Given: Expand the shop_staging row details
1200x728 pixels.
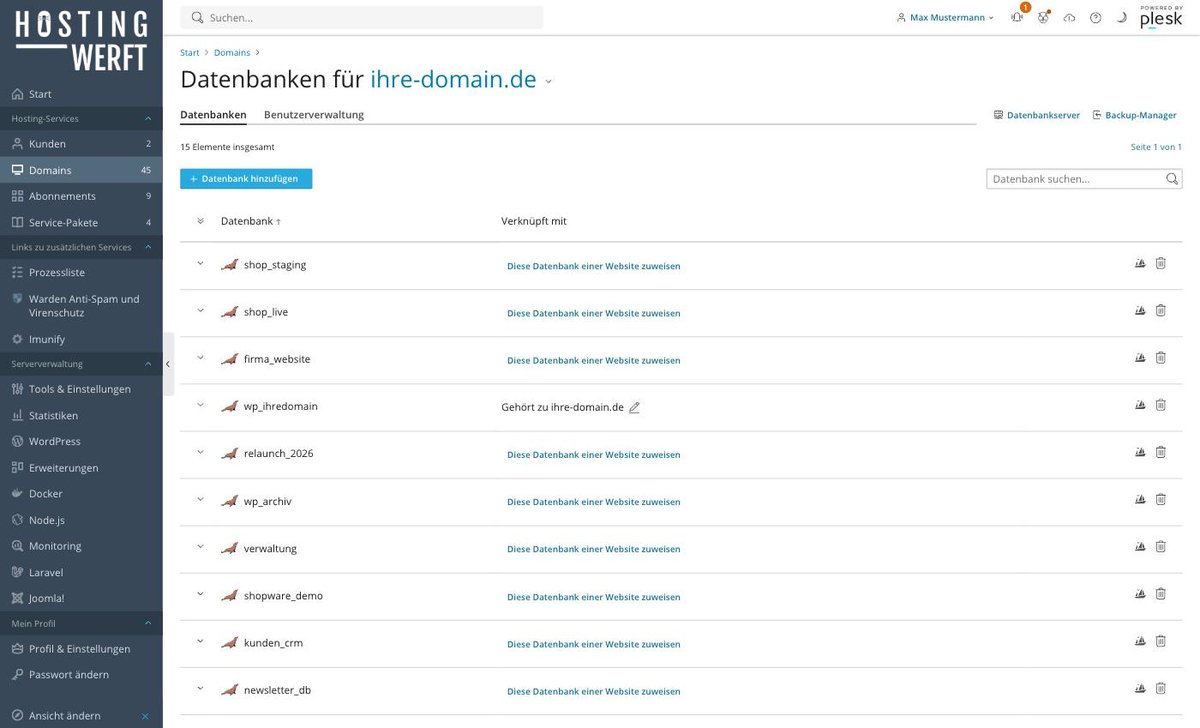Looking at the screenshot, I should click(200, 264).
